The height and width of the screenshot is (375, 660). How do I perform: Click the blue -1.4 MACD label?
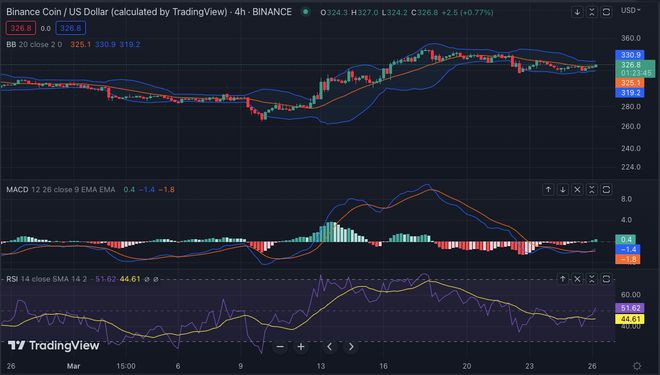628,250
